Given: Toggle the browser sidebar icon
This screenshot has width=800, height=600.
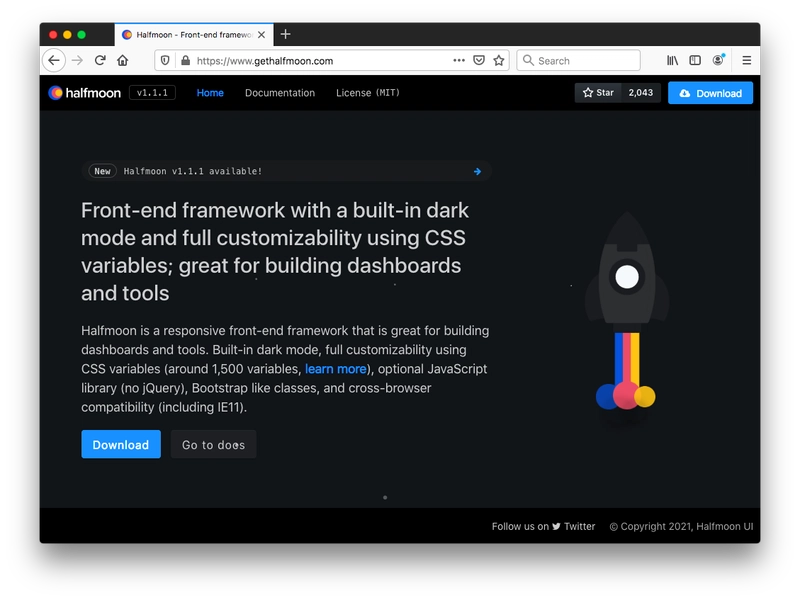Looking at the screenshot, I should [x=695, y=61].
